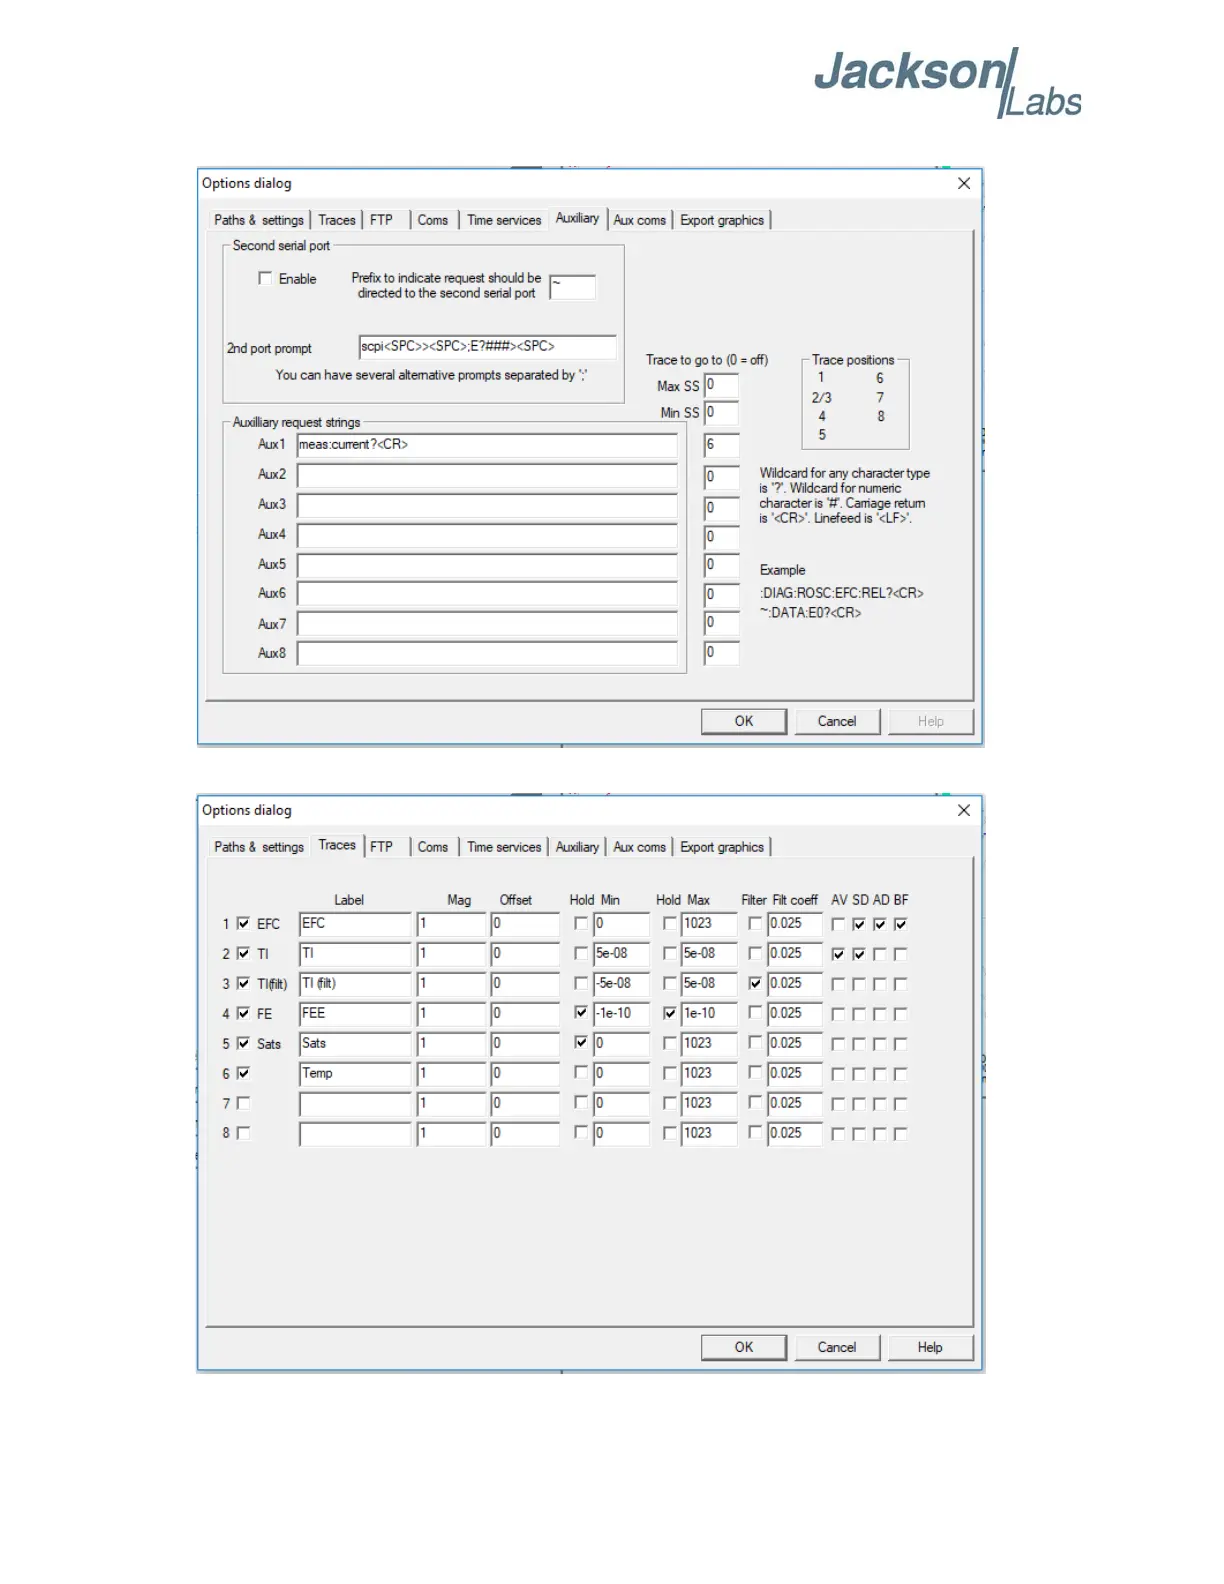Viewport: 1224px width, 1584px height.
Task: Toggle the Filter checkbox for TI(filt) row
Action: [755, 983]
